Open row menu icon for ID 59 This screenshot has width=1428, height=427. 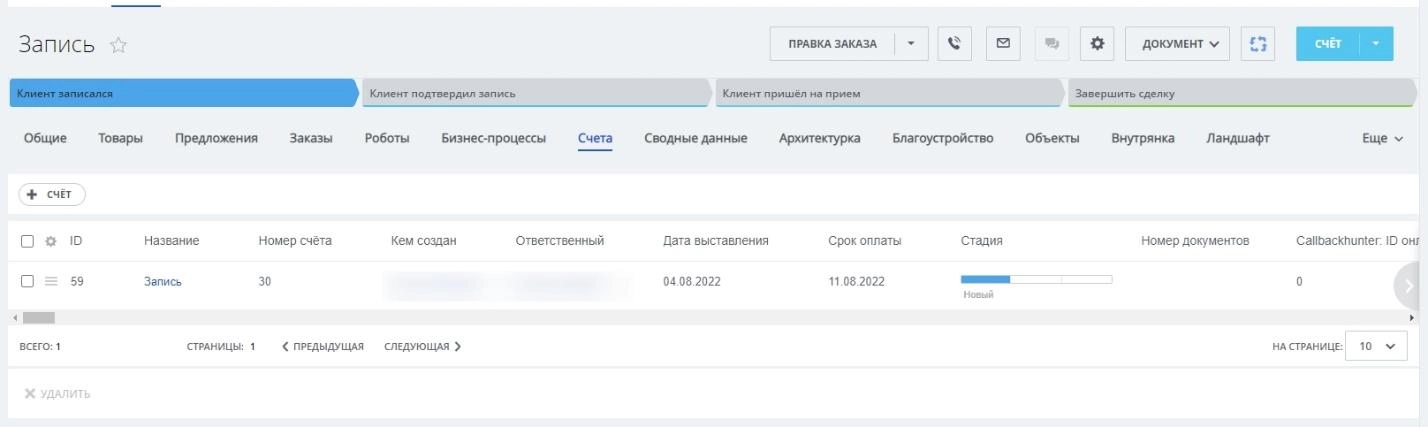(51, 282)
